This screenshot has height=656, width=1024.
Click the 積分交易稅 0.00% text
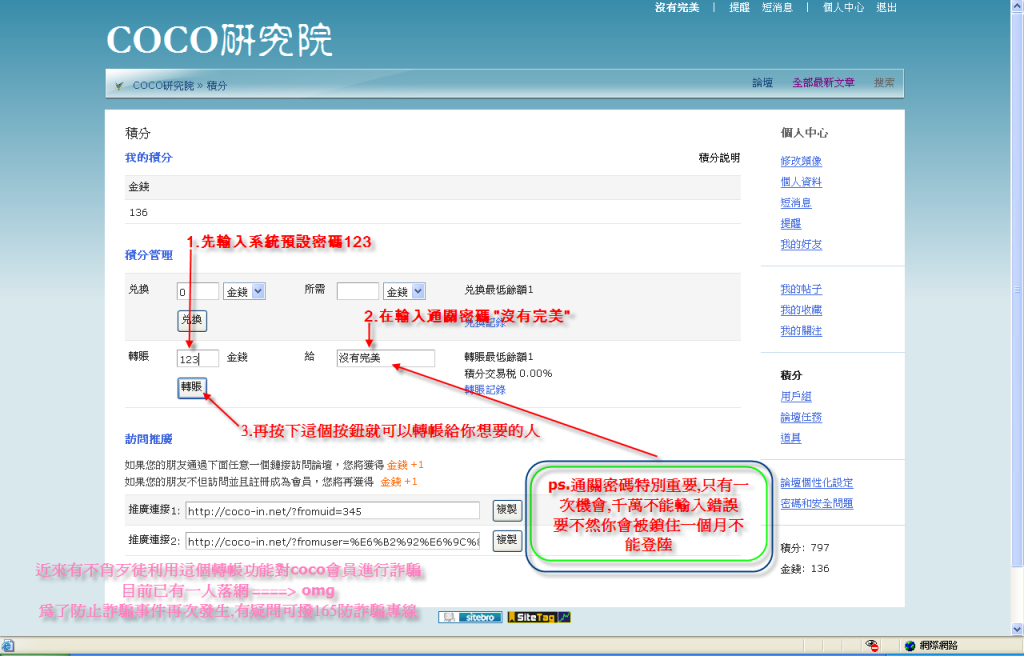click(x=508, y=374)
